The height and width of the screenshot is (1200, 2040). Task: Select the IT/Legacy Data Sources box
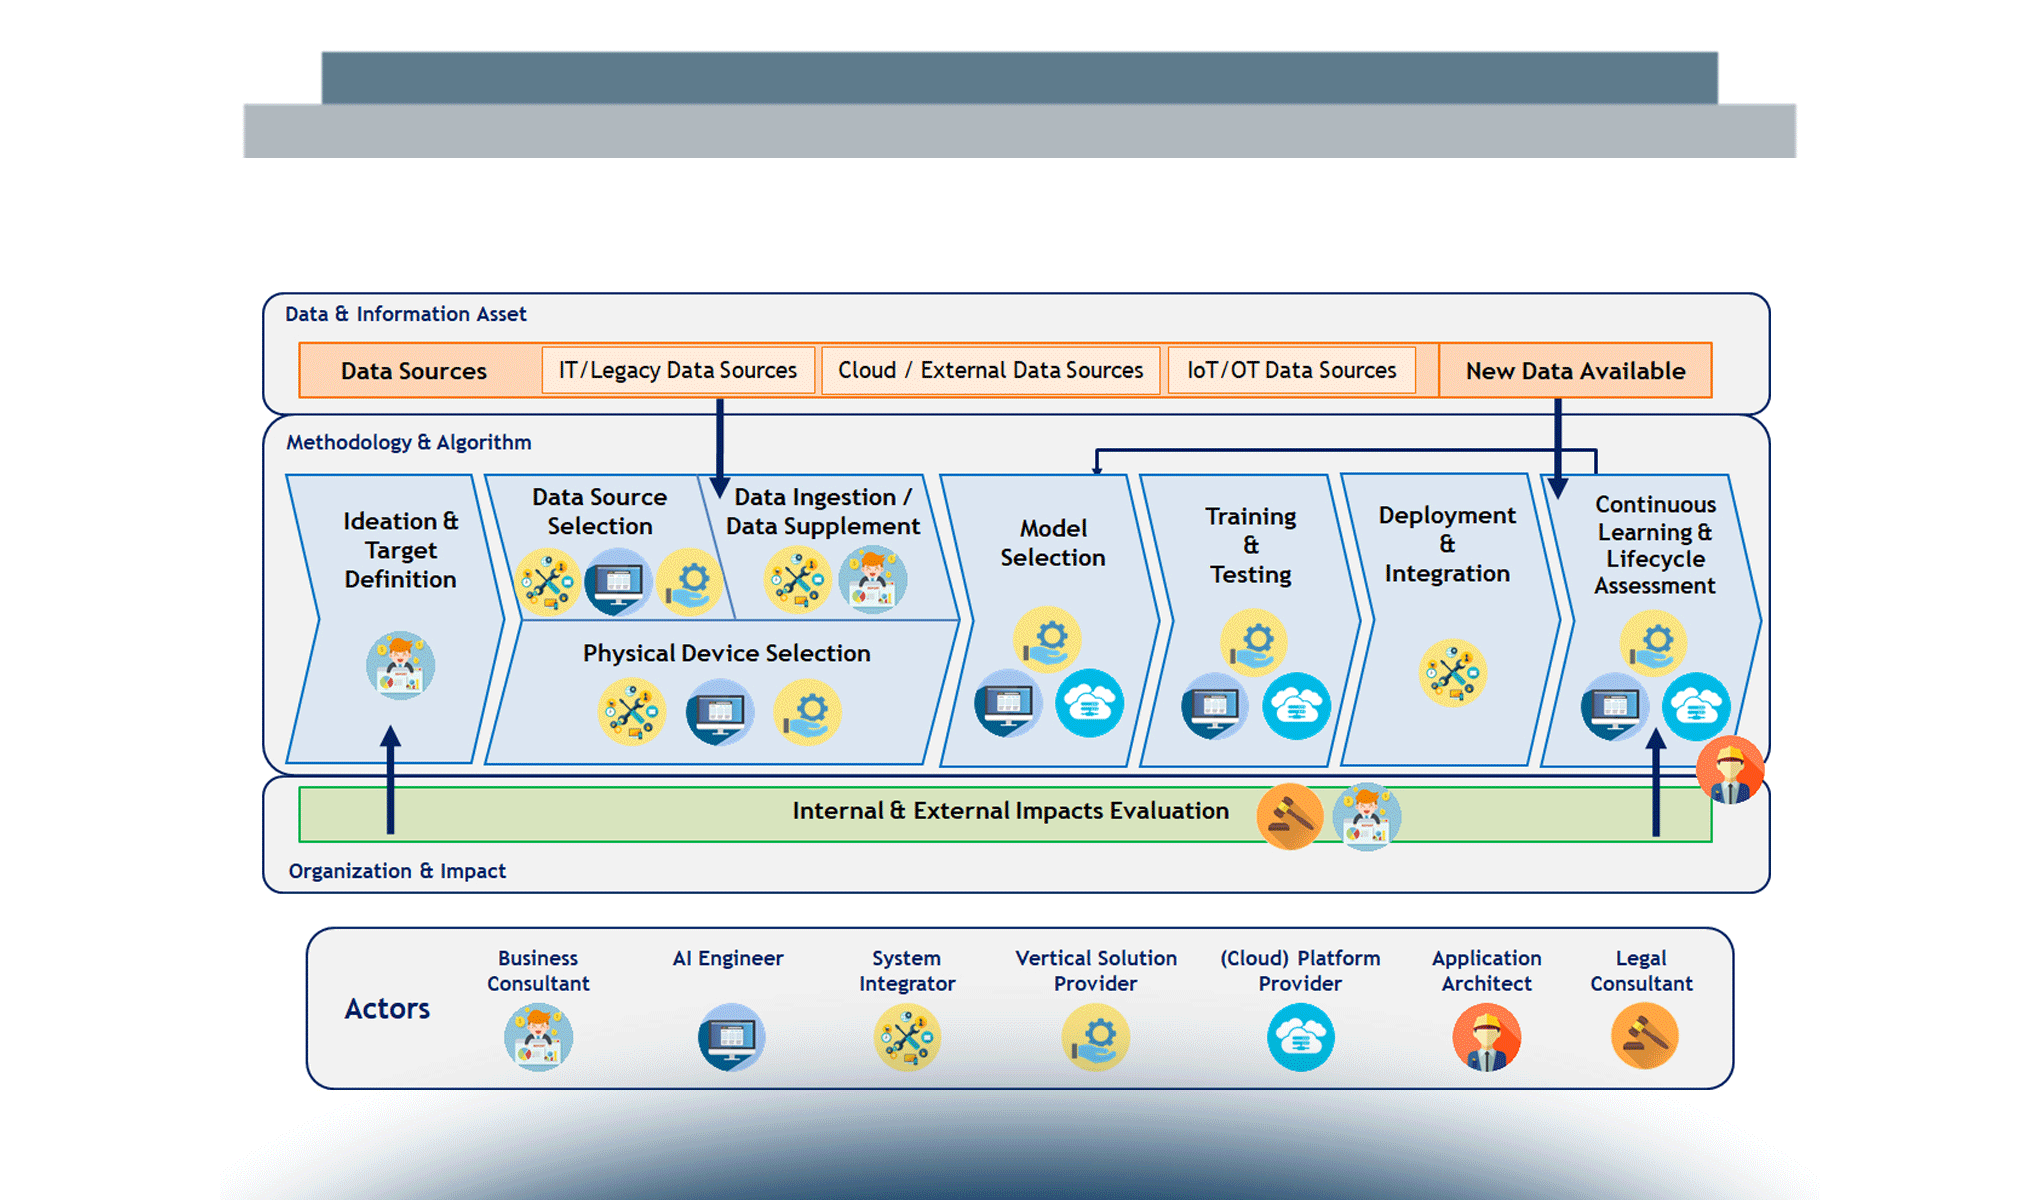(678, 370)
